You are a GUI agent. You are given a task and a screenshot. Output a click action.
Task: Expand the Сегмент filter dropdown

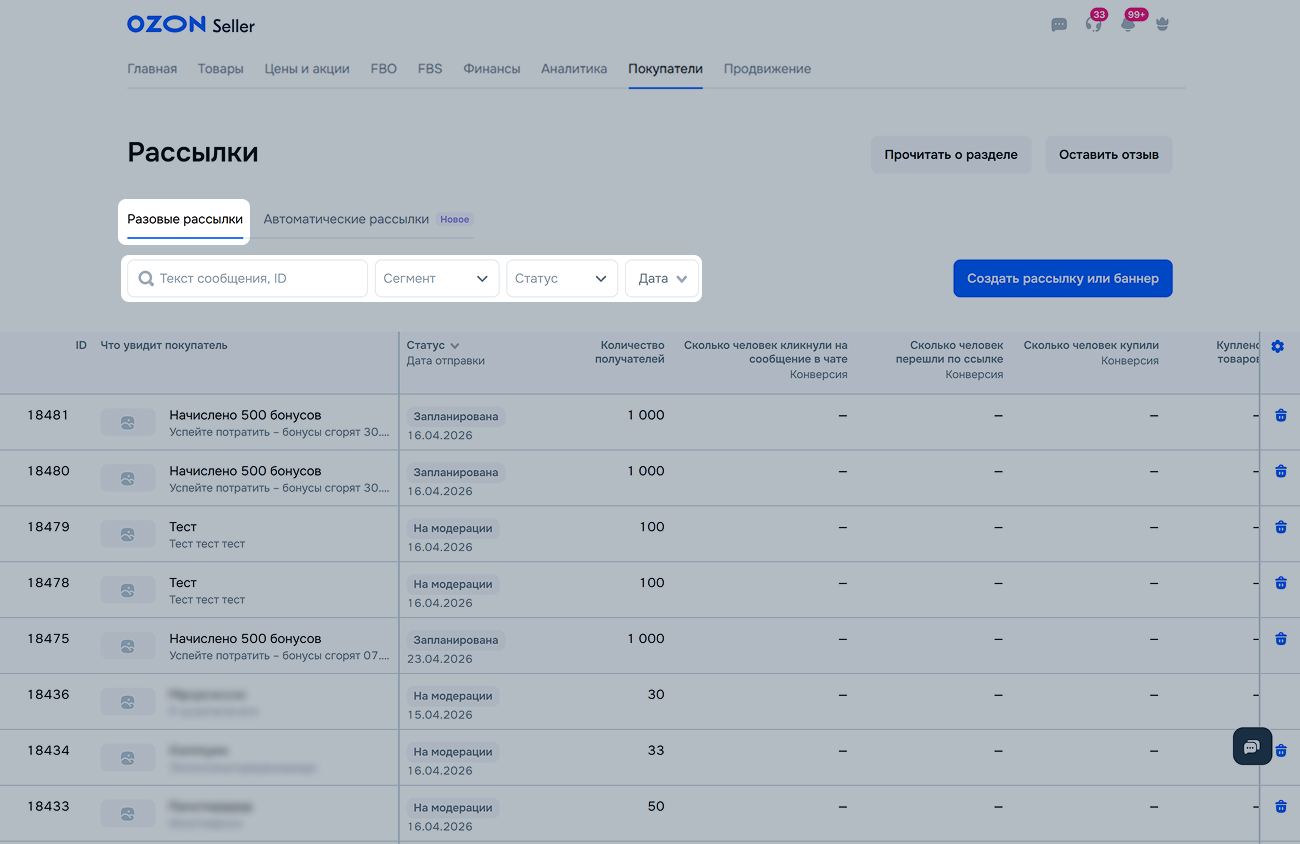pos(437,279)
